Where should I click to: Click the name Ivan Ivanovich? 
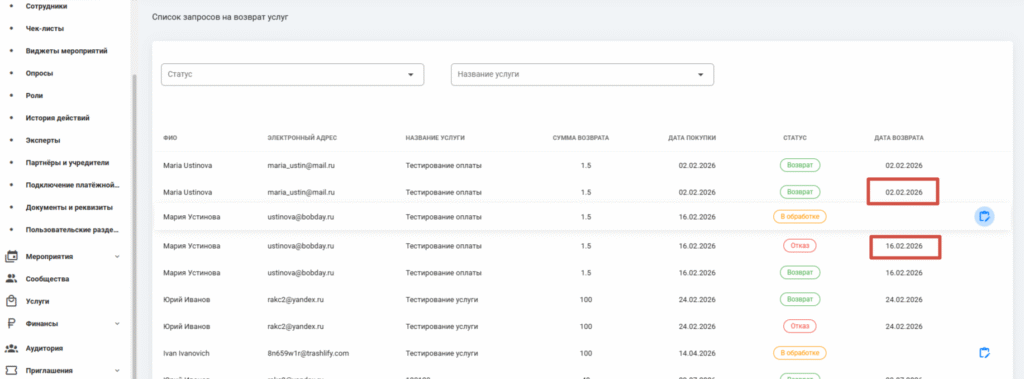pos(185,353)
